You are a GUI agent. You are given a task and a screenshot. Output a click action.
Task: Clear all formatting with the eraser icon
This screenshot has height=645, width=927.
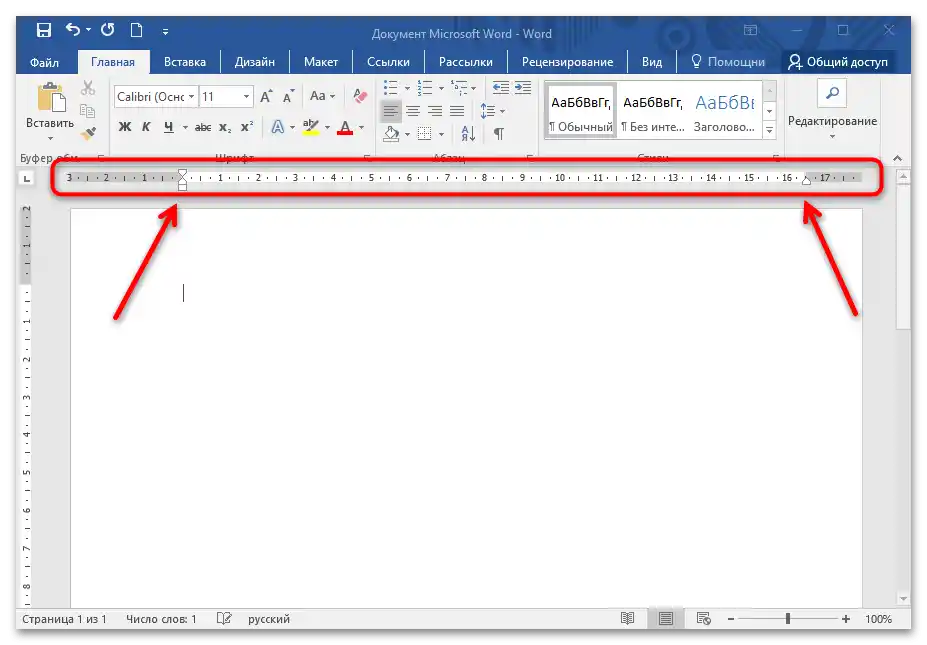[x=360, y=96]
